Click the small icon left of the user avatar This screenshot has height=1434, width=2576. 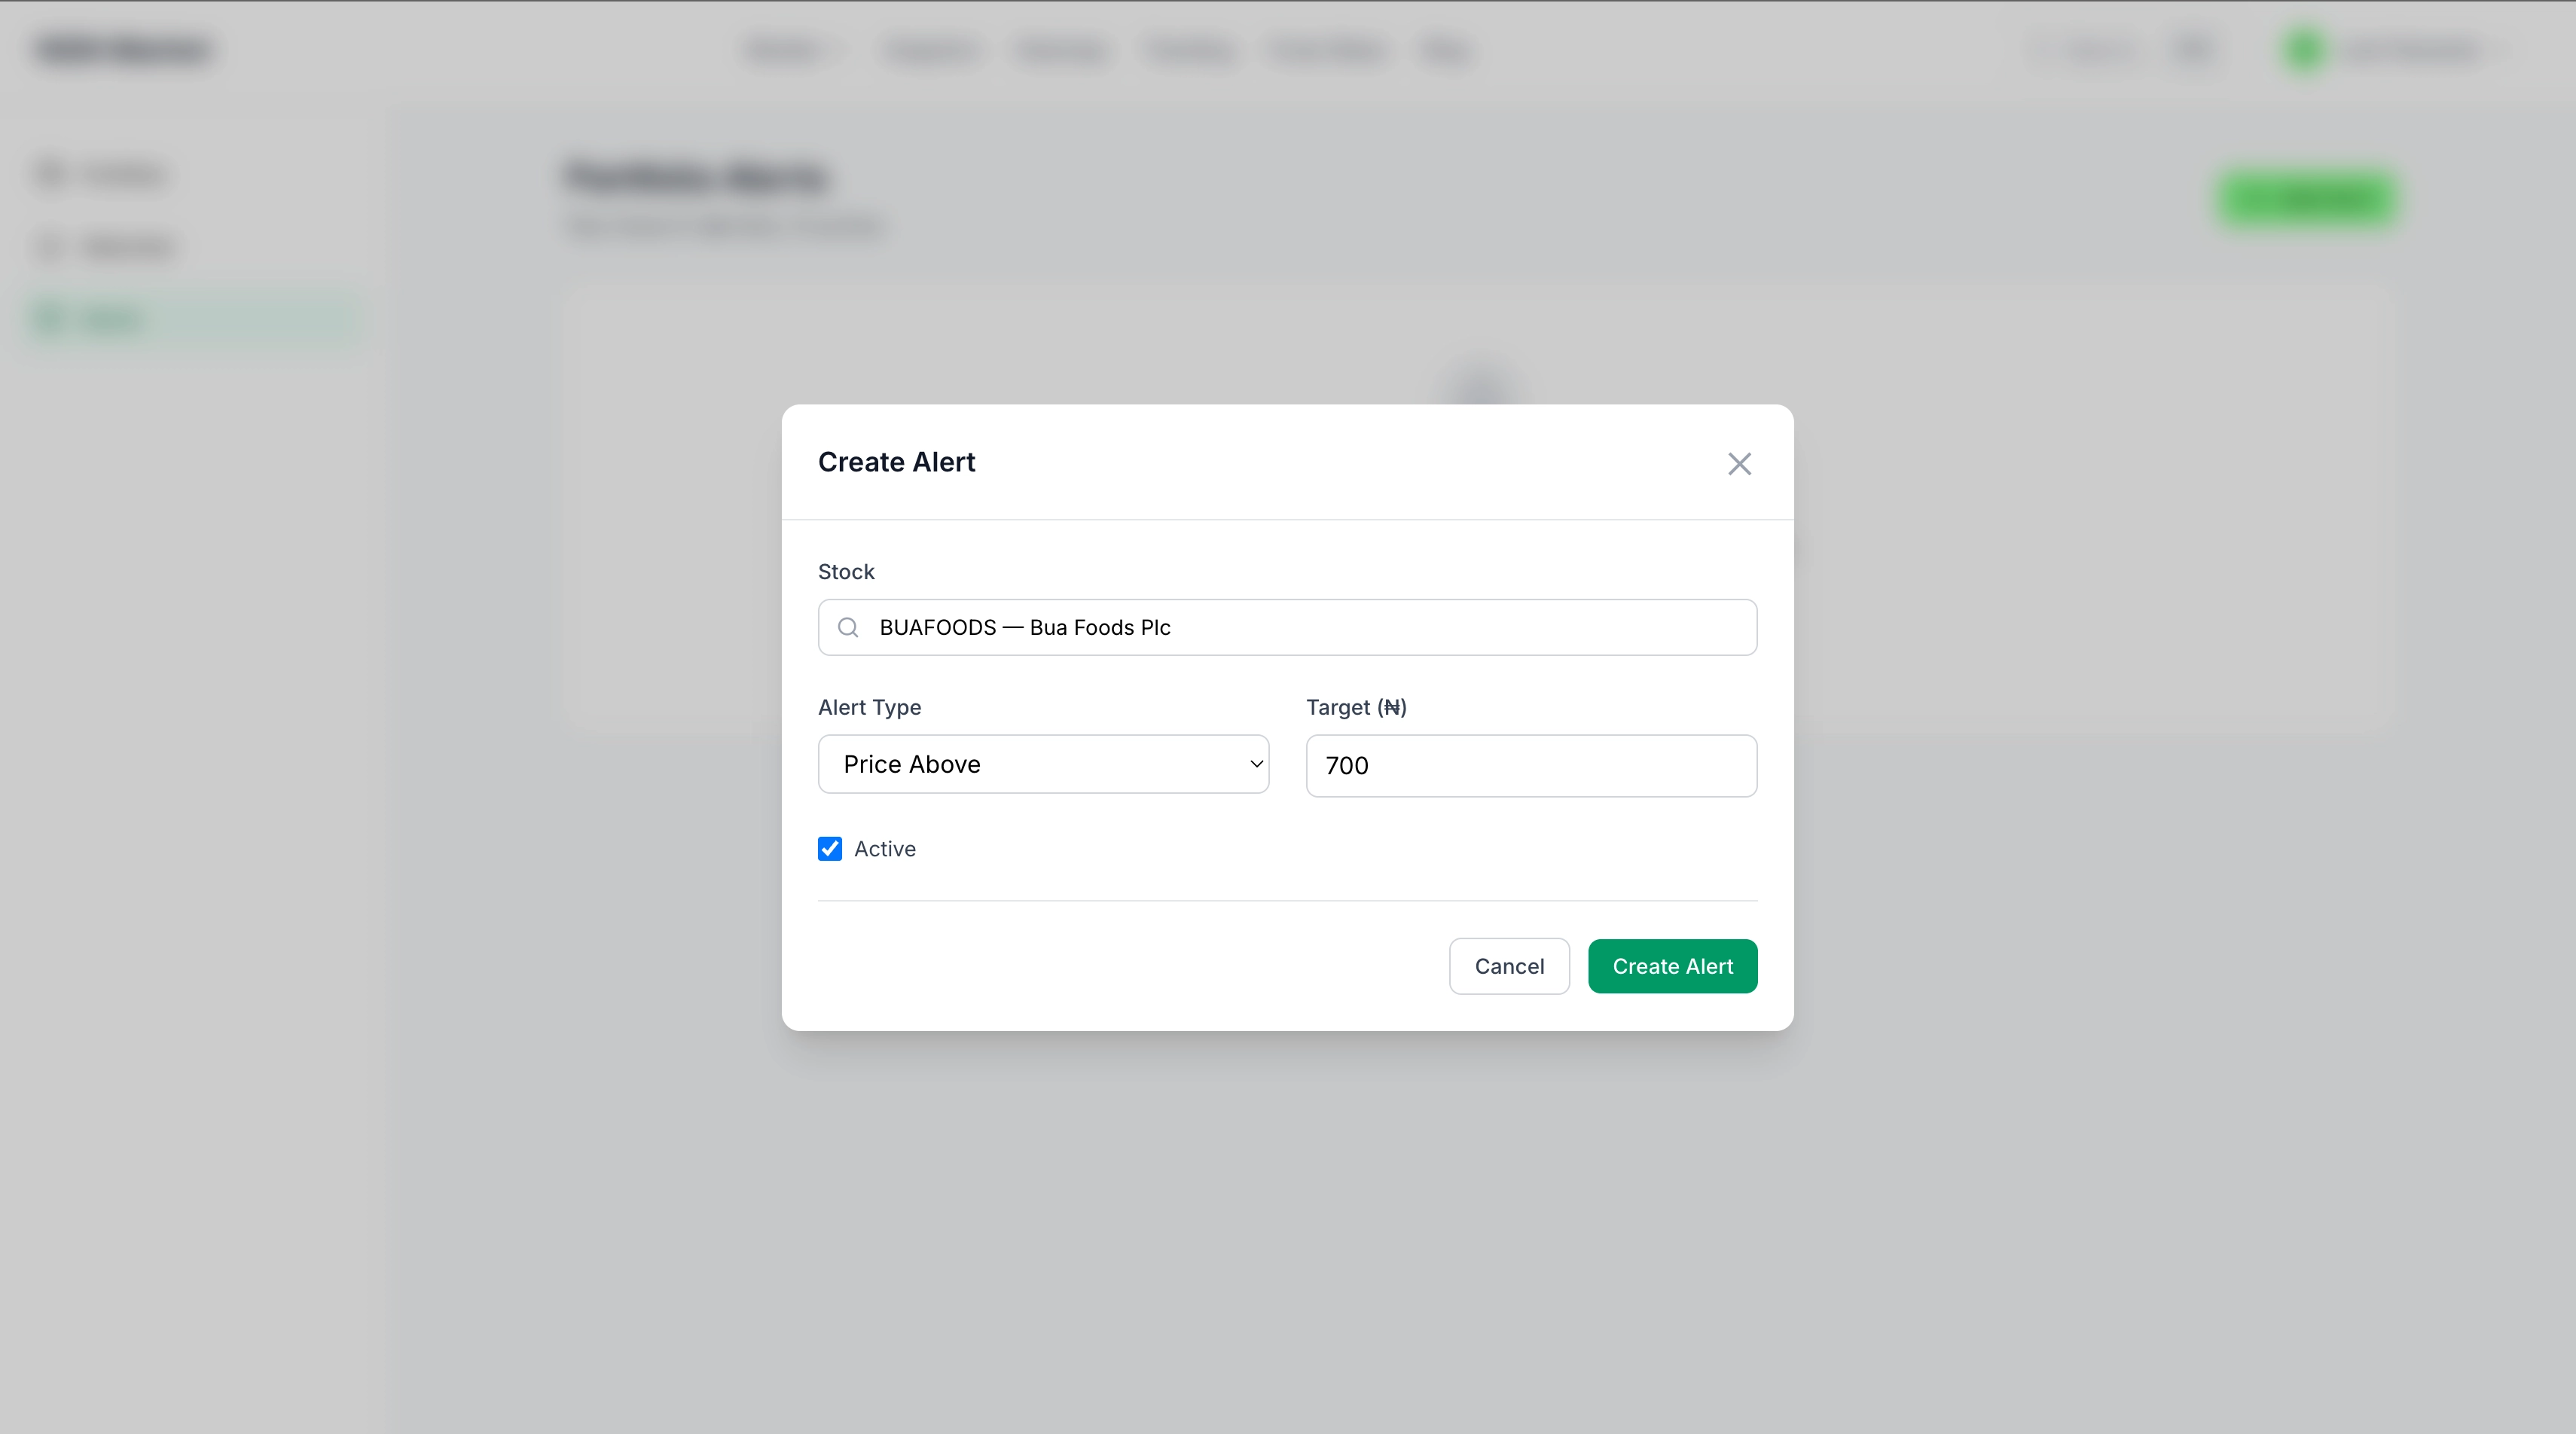tap(2191, 50)
